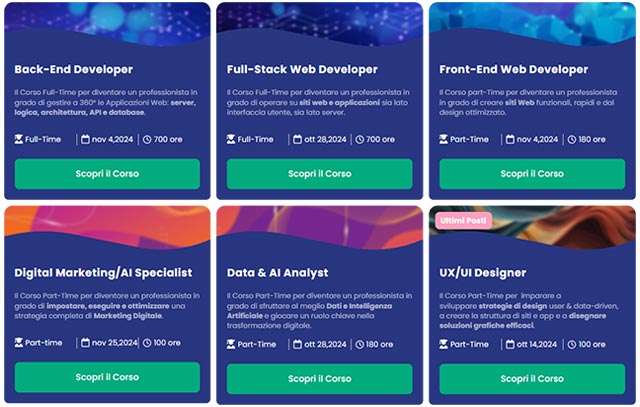The height and width of the screenshot is (407, 640).
Task: Click the clock icon beside 180 ore on Front-End card
Action: [573, 140]
